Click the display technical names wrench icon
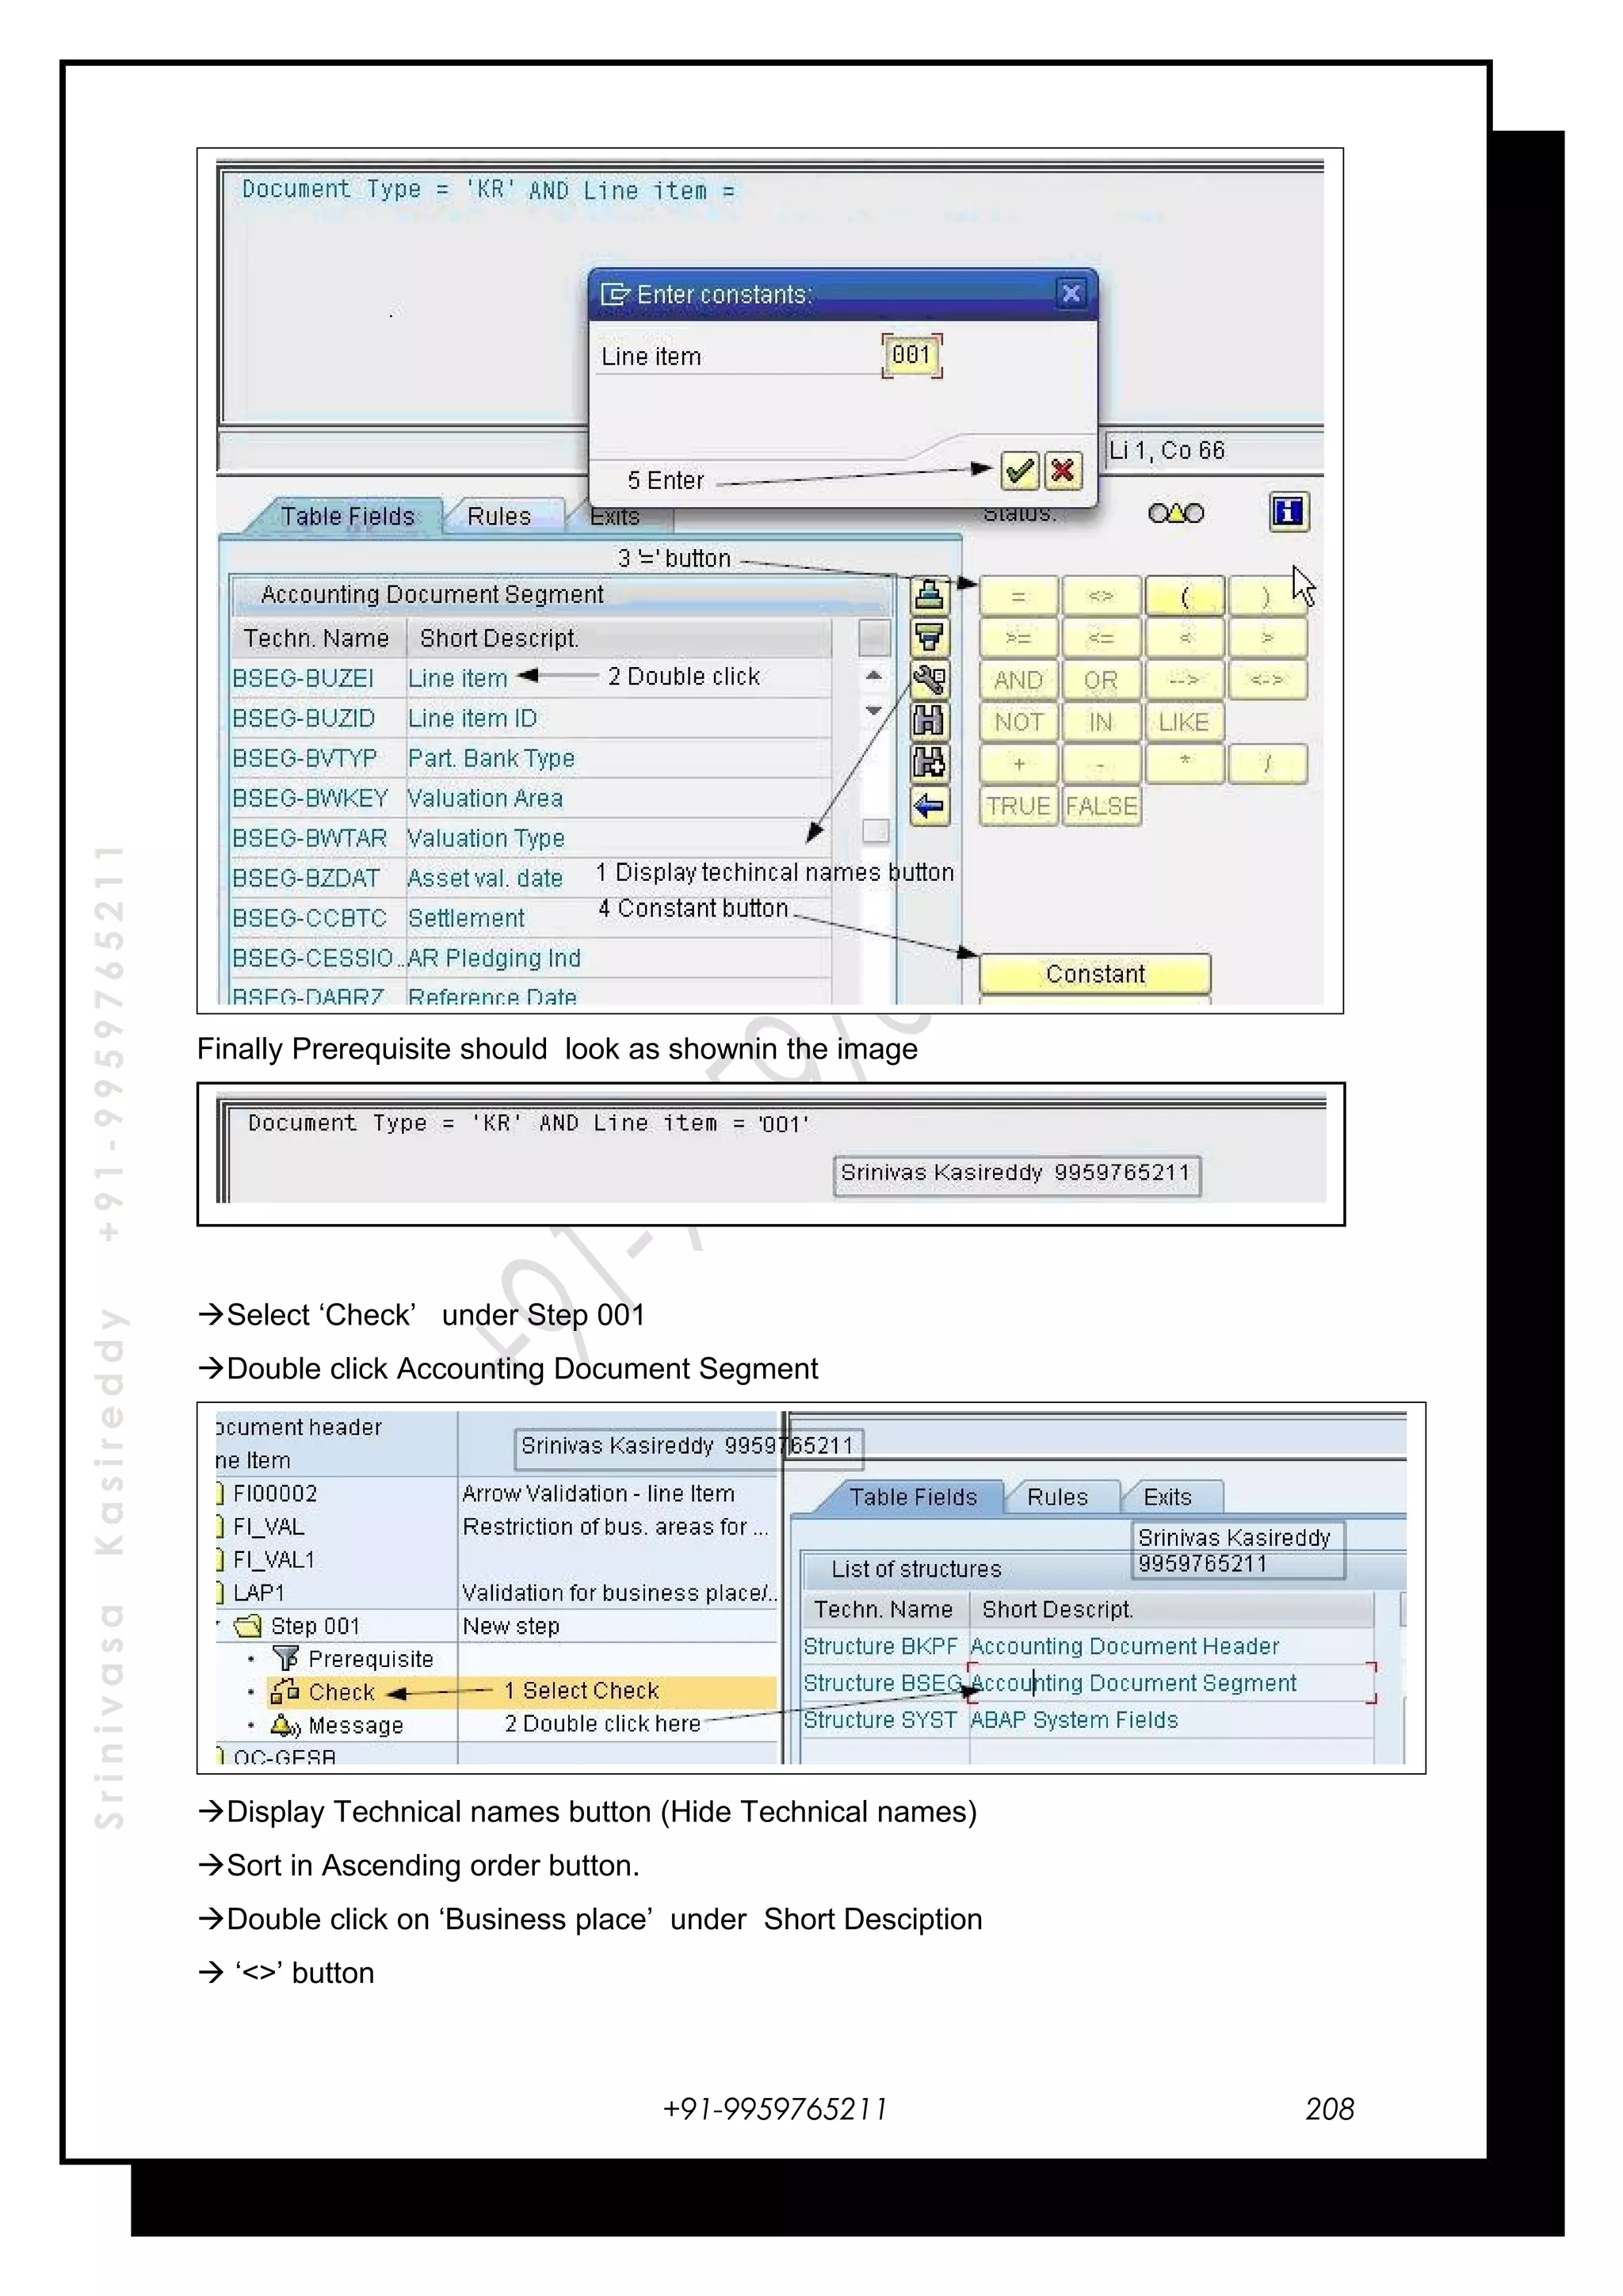1623x2296 pixels. coord(929,680)
